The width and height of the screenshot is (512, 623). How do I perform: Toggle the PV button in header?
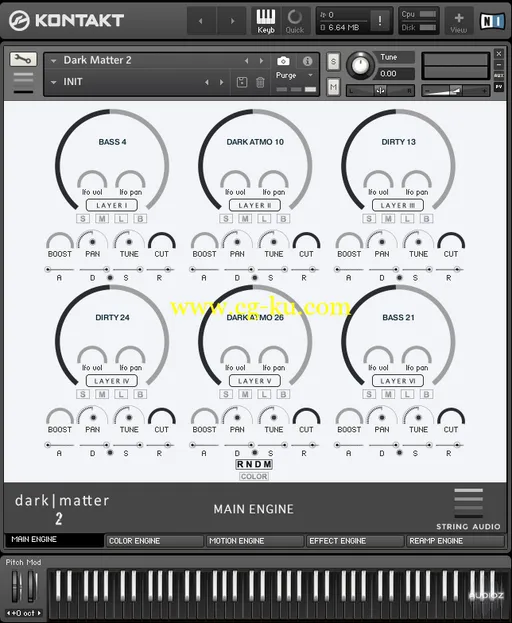click(x=499, y=86)
